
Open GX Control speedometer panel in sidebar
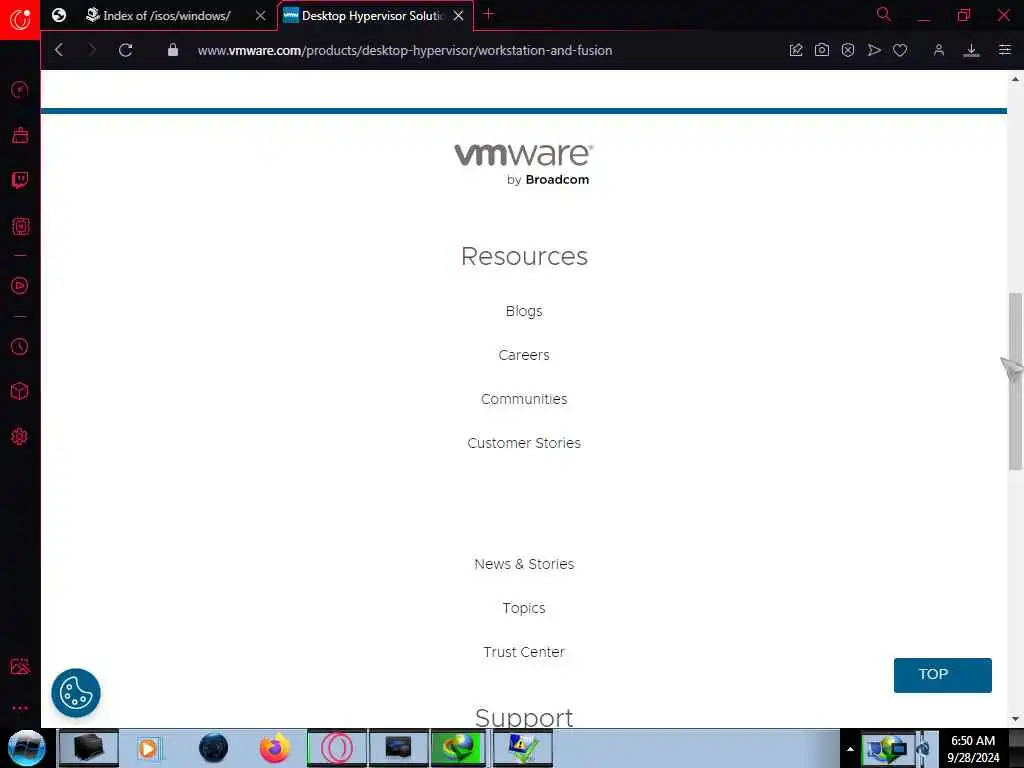(20, 89)
